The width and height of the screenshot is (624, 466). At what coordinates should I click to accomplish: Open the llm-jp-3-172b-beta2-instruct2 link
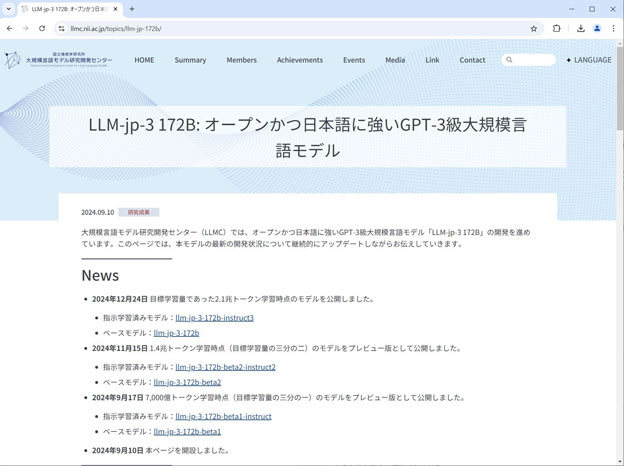click(225, 367)
